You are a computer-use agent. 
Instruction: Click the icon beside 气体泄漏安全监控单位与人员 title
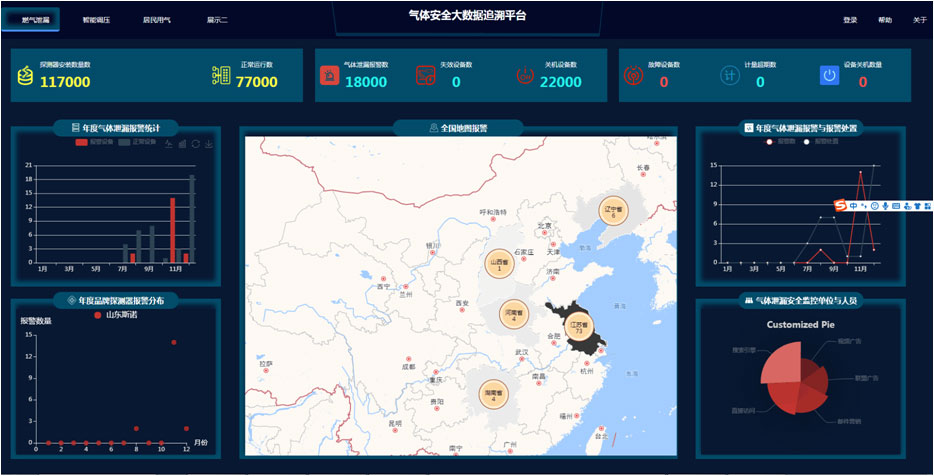tap(749, 301)
